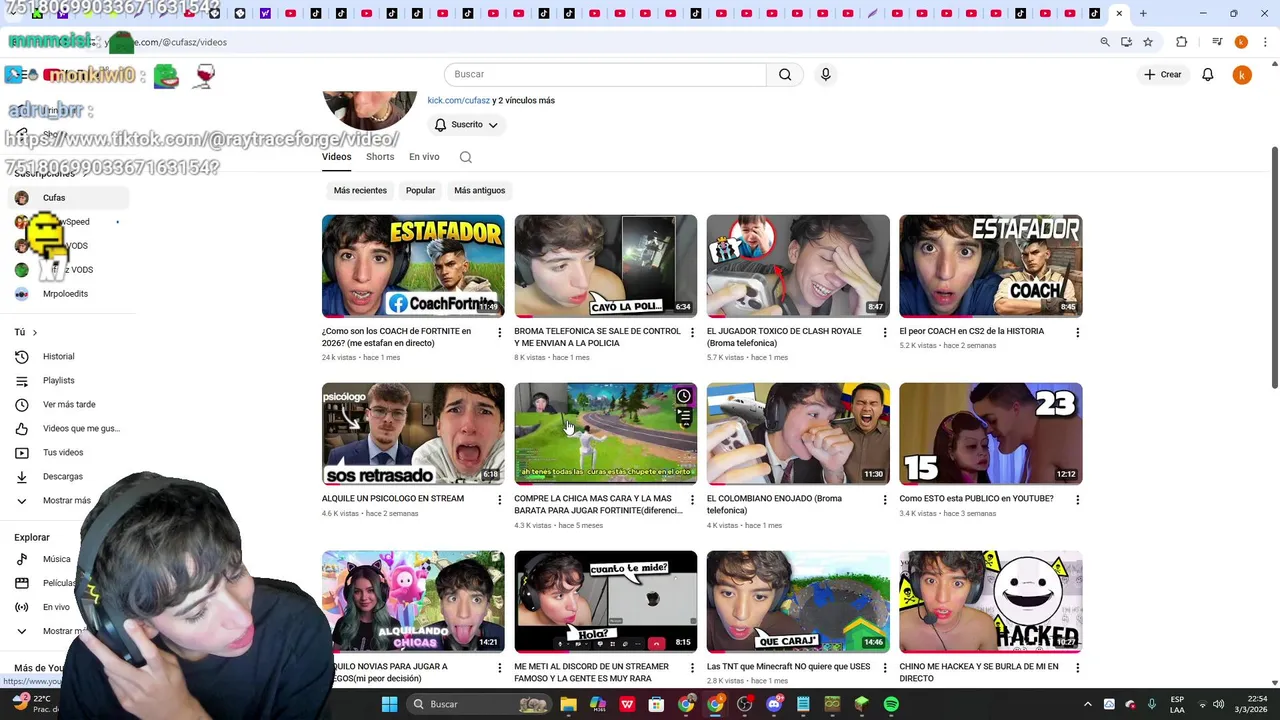Open kick.com/cufasz channel link
This screenshot has width=1280, height=720.
pos(459,100)
